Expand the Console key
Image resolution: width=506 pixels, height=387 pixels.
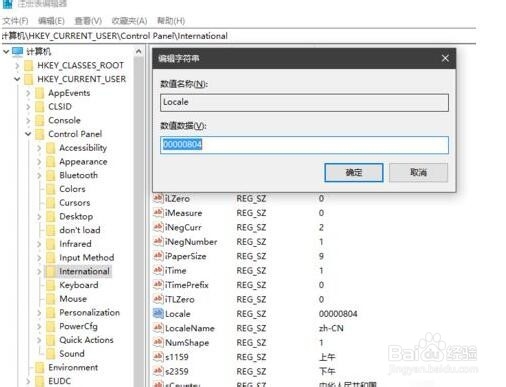pyautogui.click(x=28, y=120)
